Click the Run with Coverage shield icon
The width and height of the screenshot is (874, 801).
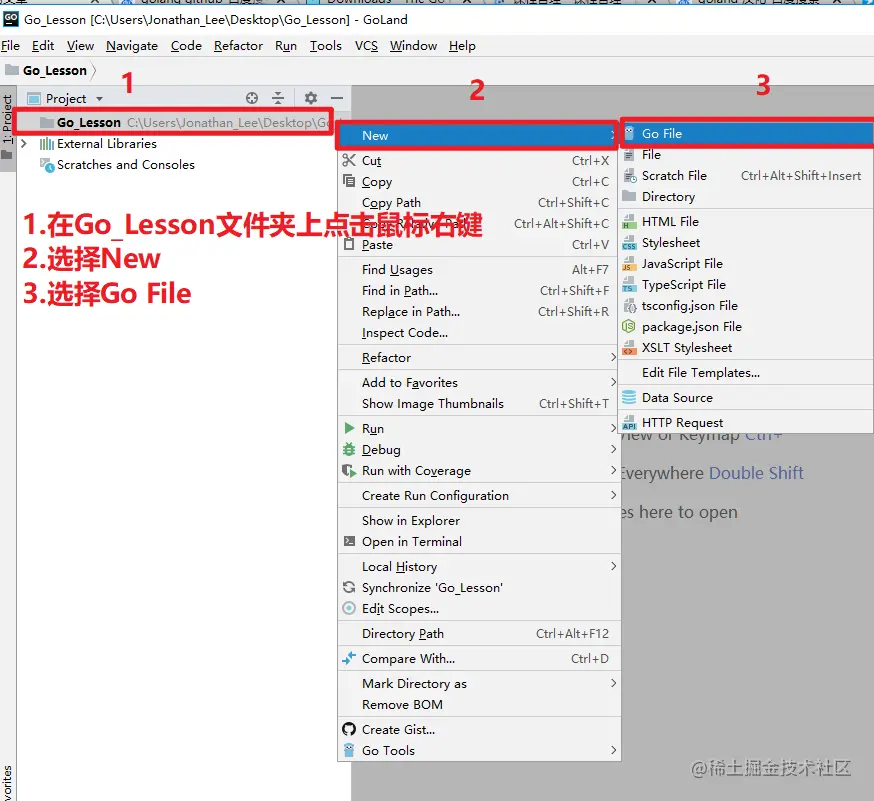[349, 470]
